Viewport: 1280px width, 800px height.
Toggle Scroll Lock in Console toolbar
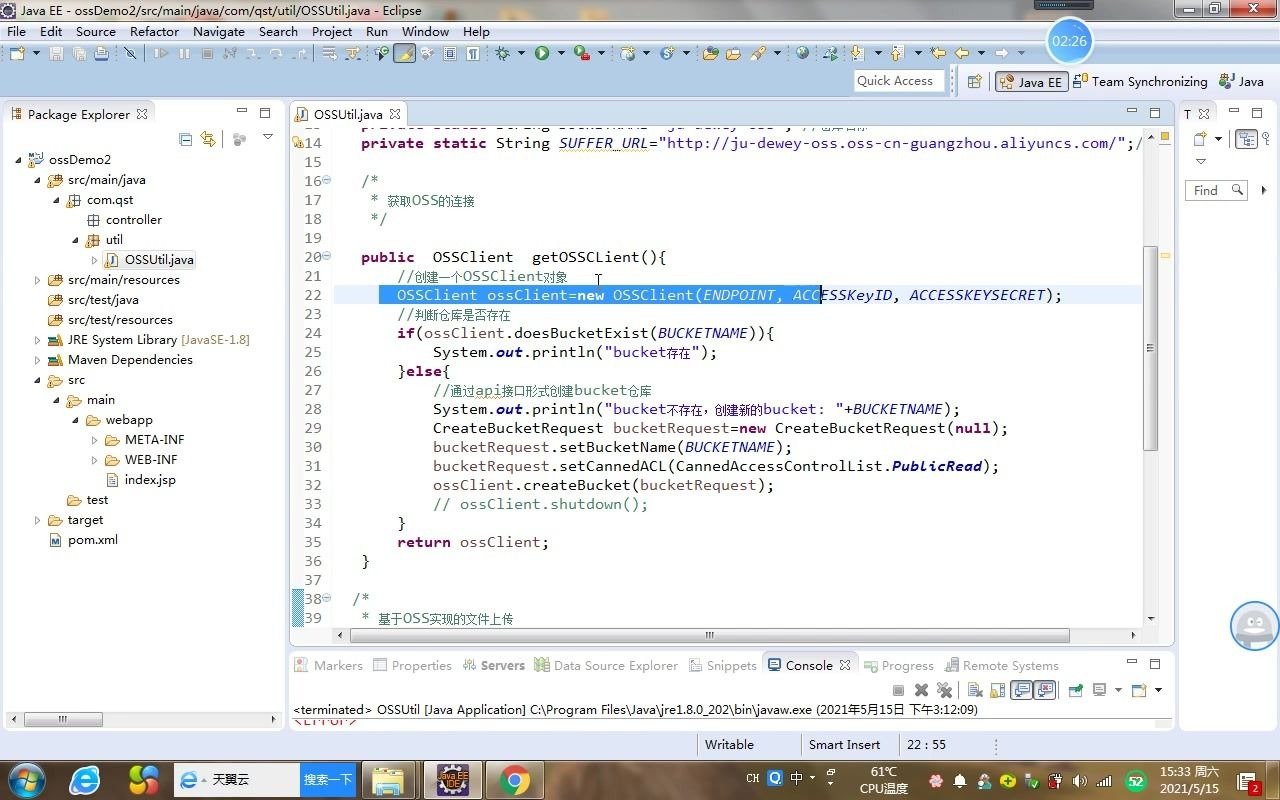[998, 690]
